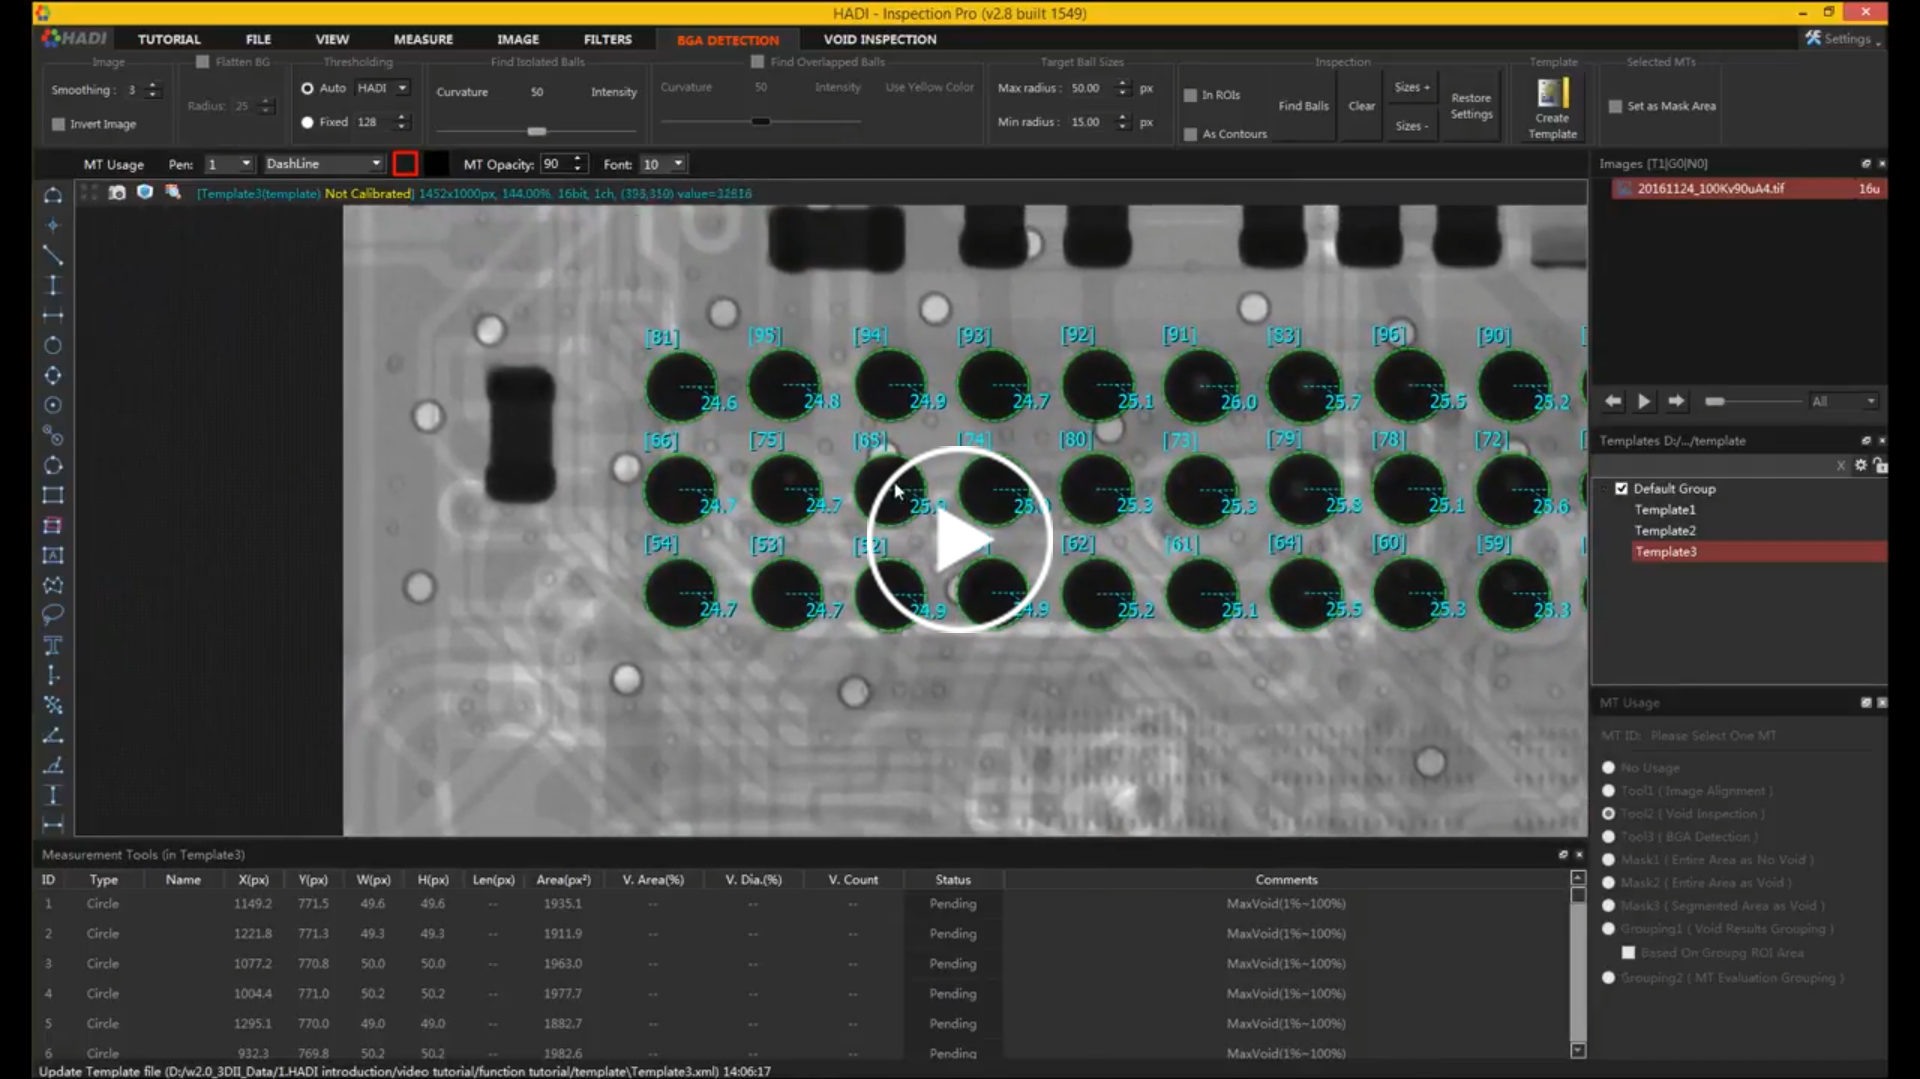The width and height of the screenshot is (1920, 1079).
Task: Select the four-point circle tool
Action: 53,375
